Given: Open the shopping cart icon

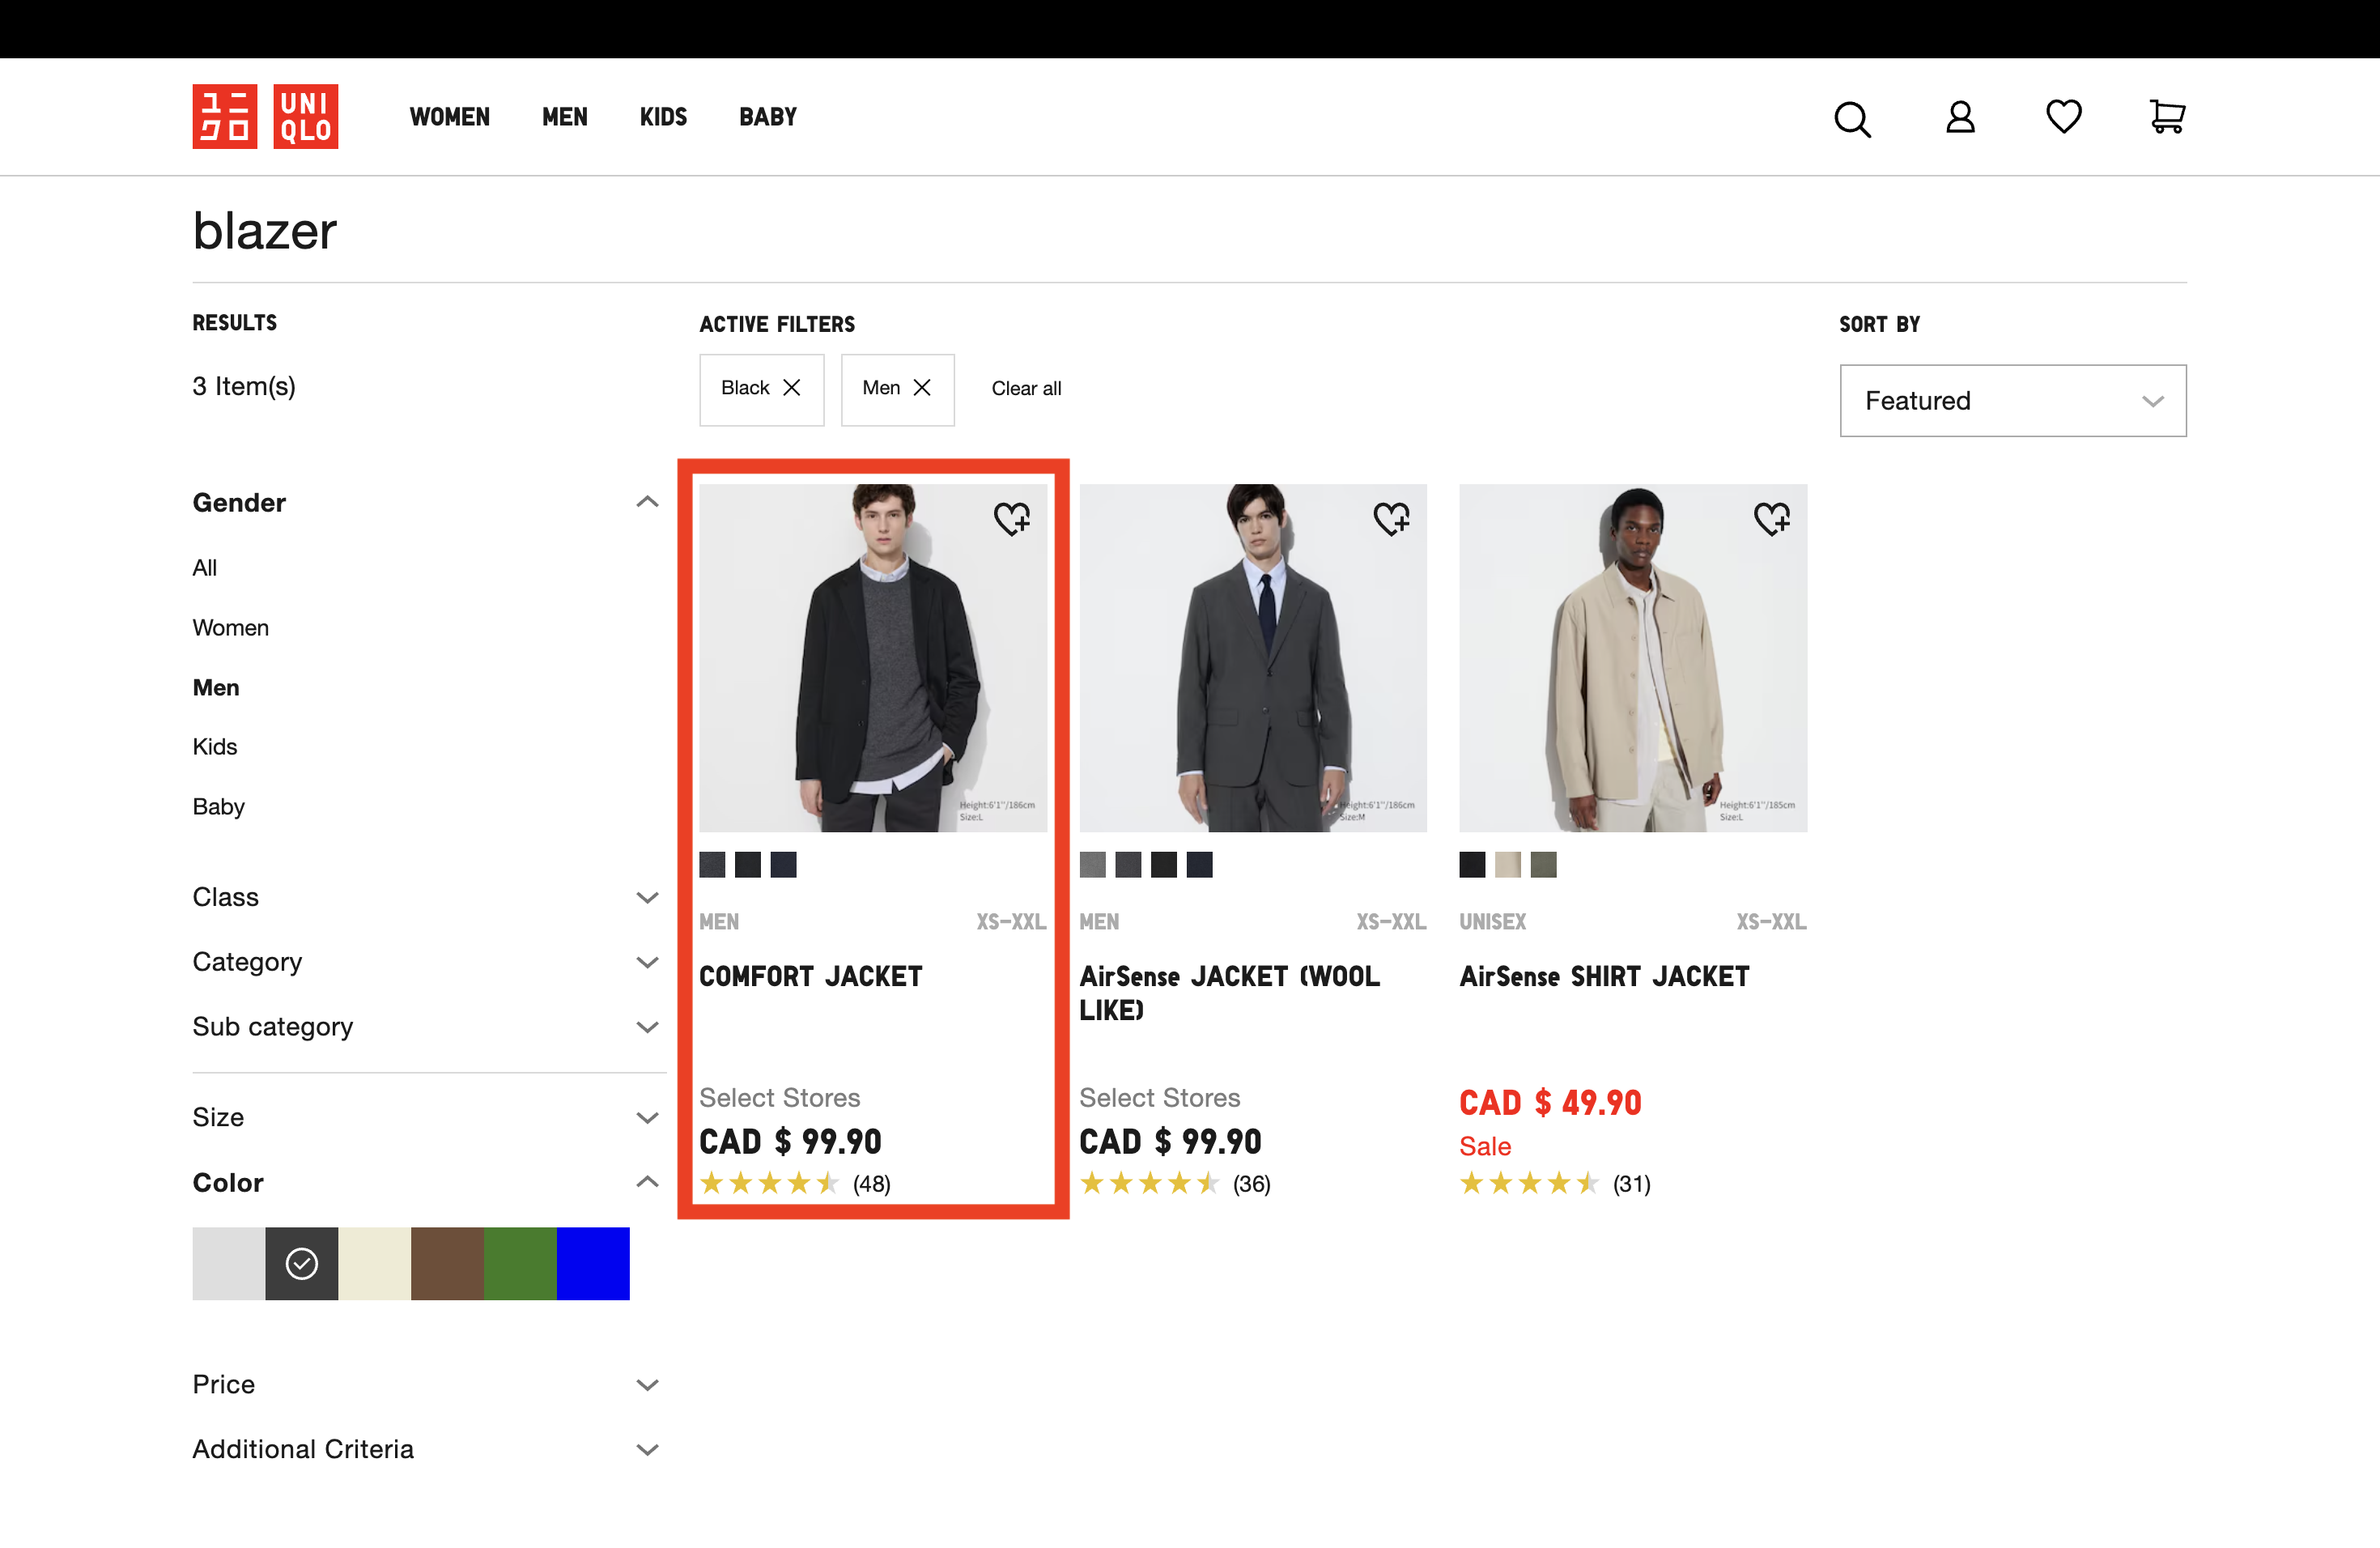Looking at the screenshot, I should (x=2167, y=117).
